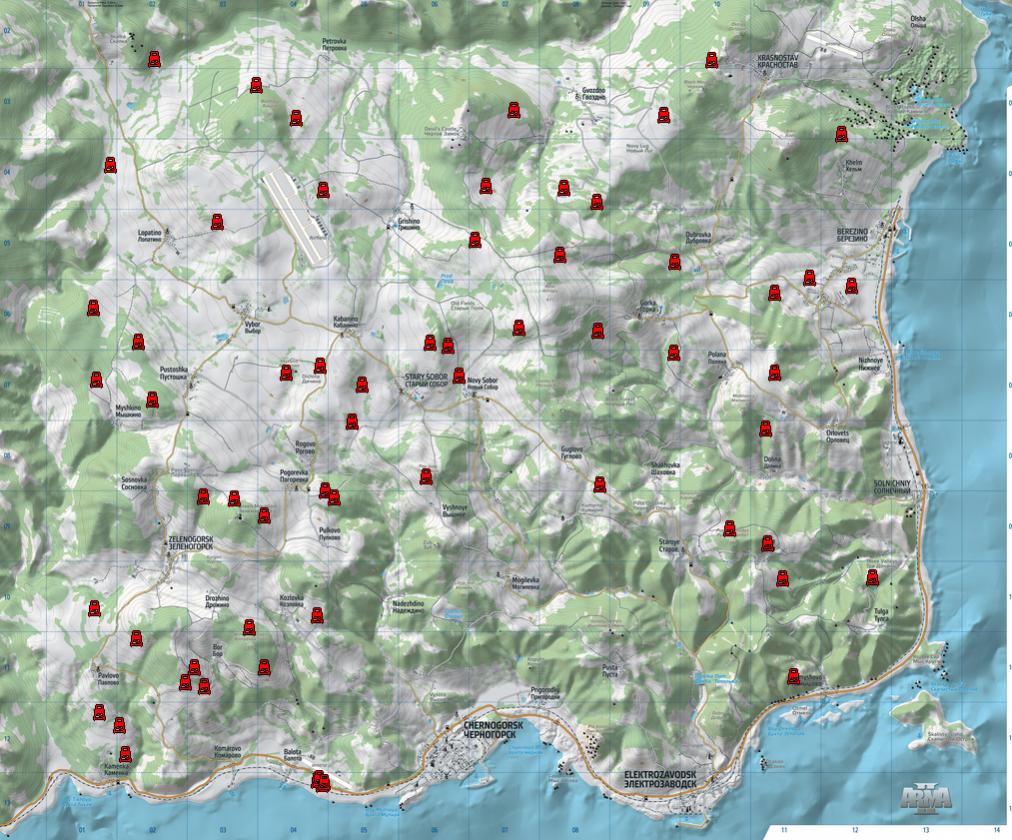Select the Sosnovka village label

[134, 483]
